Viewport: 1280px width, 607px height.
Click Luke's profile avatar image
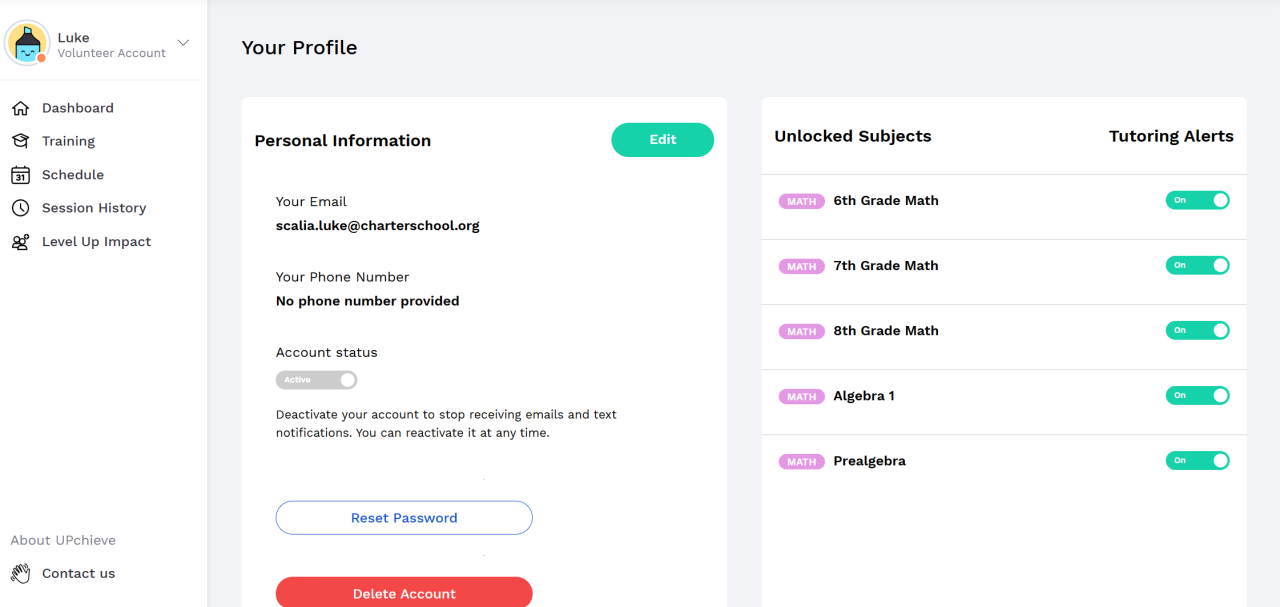(27, 43)
